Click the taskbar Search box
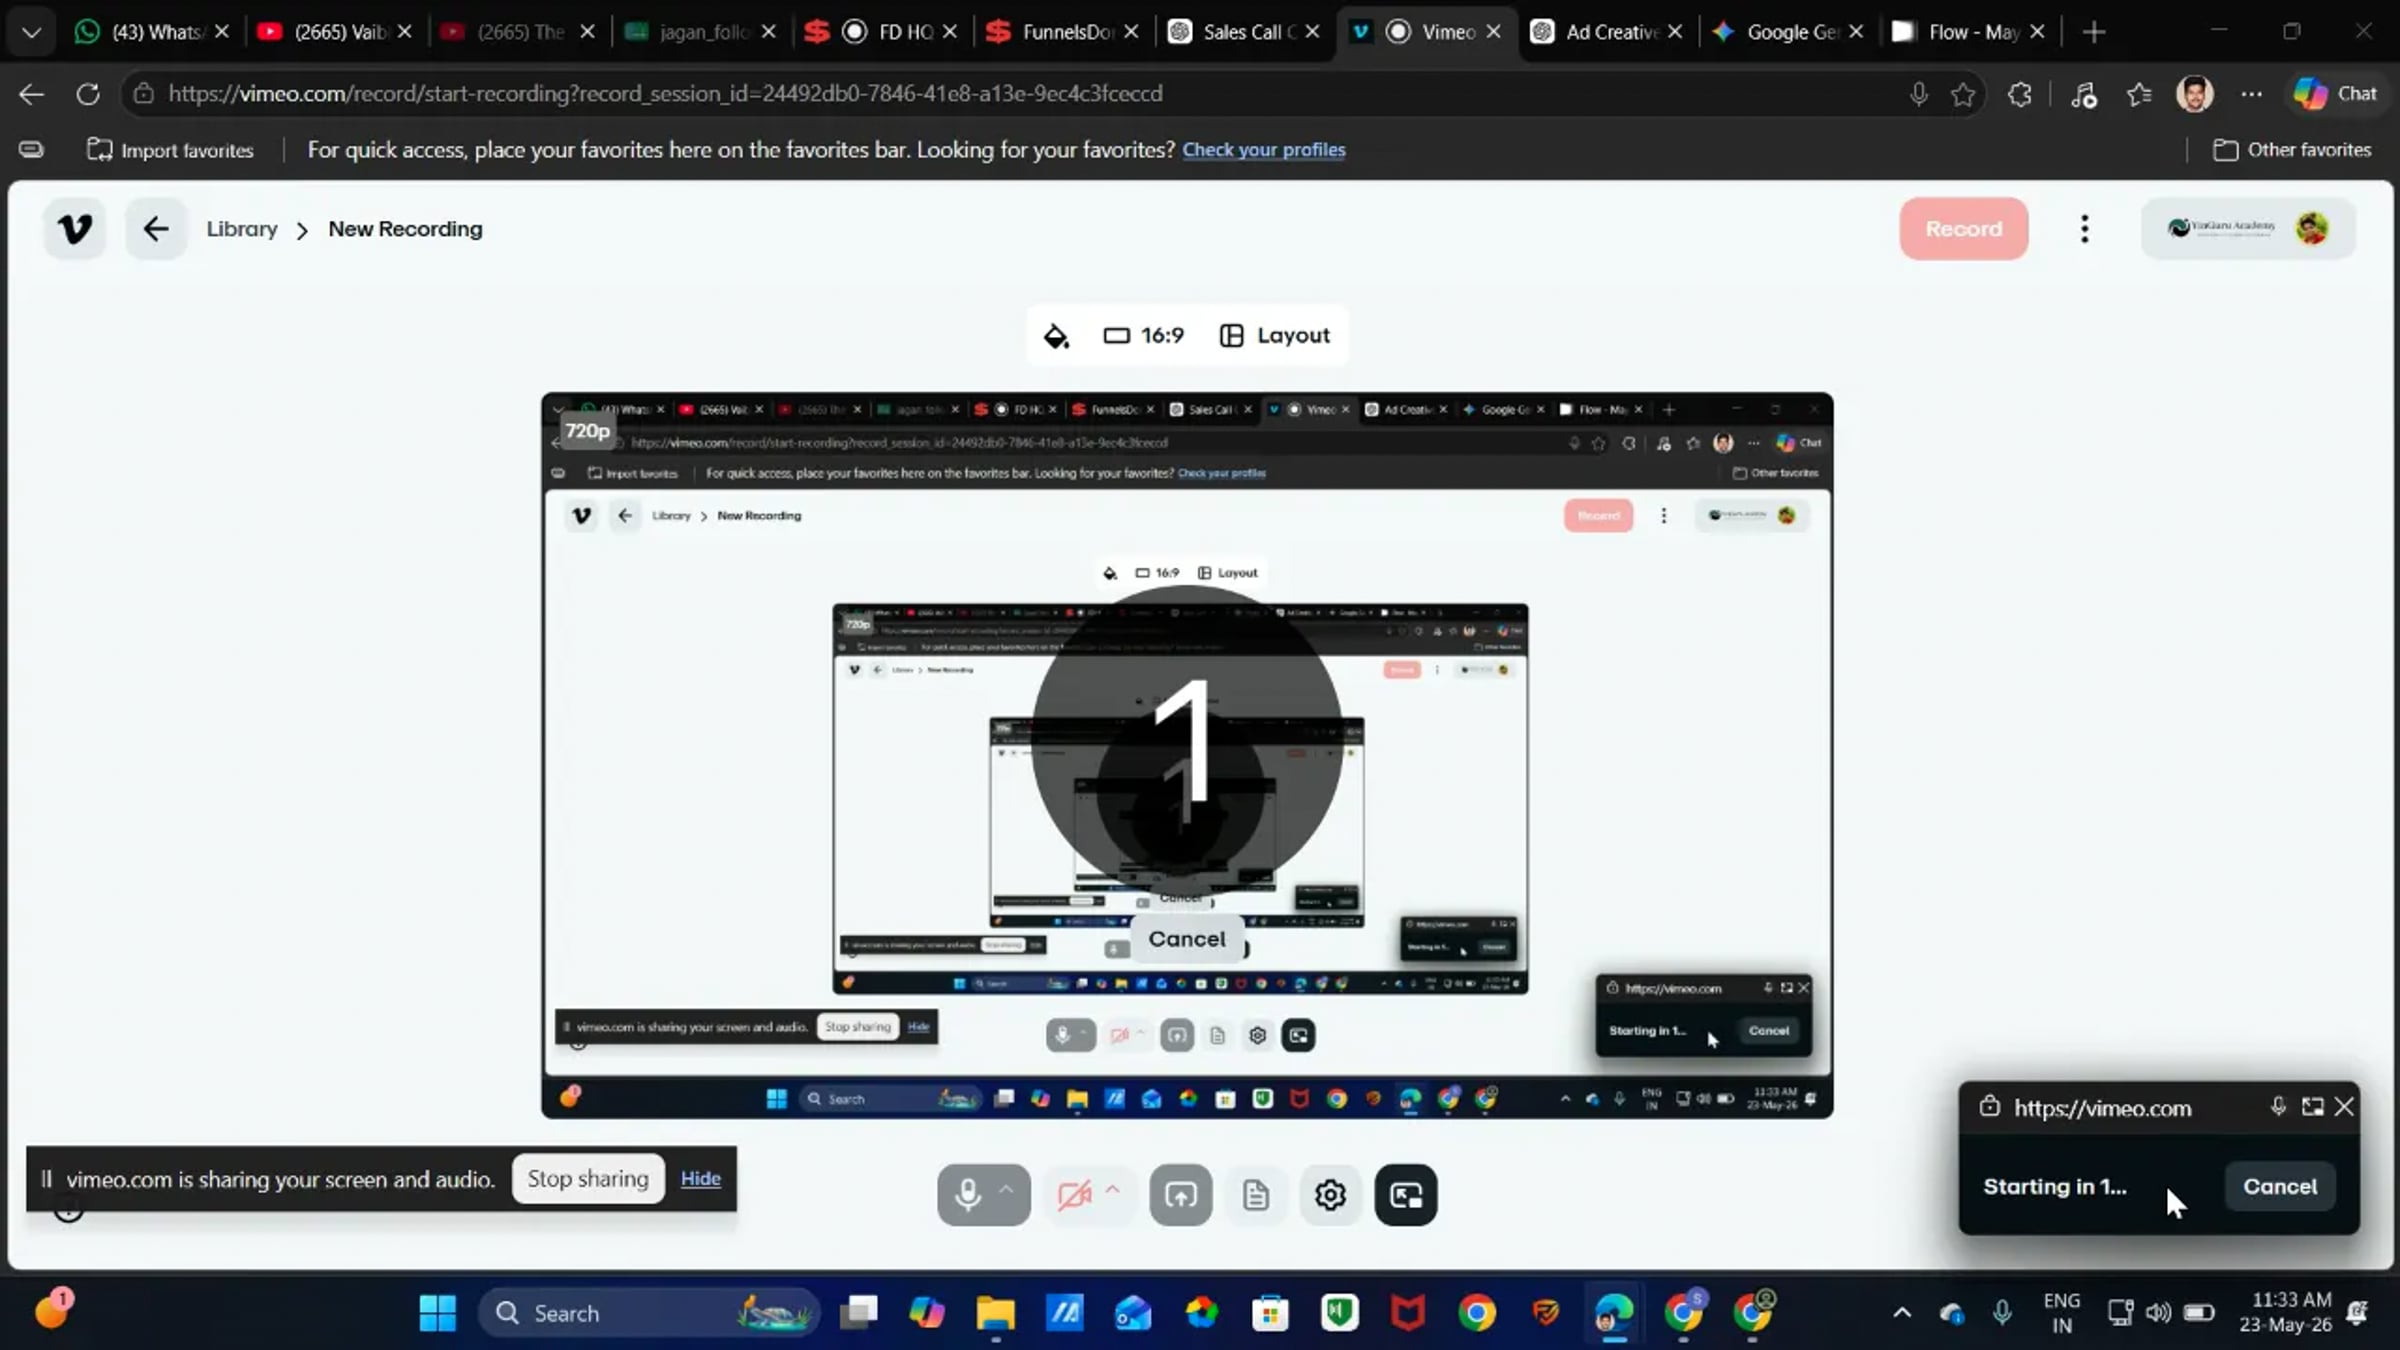The image size is (2400, 1350). (x=650, y=1313)
